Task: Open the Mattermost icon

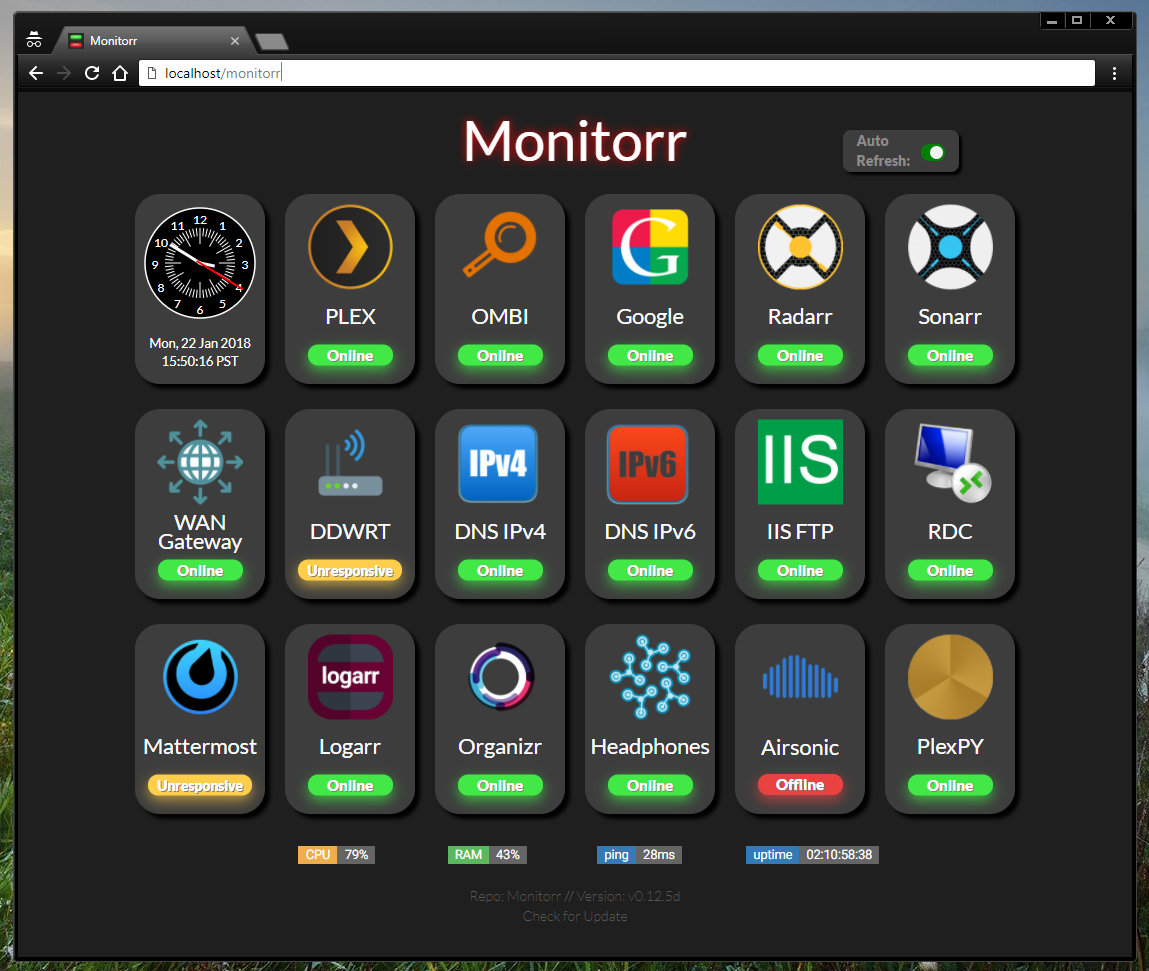Action: (x=200, y=676)
